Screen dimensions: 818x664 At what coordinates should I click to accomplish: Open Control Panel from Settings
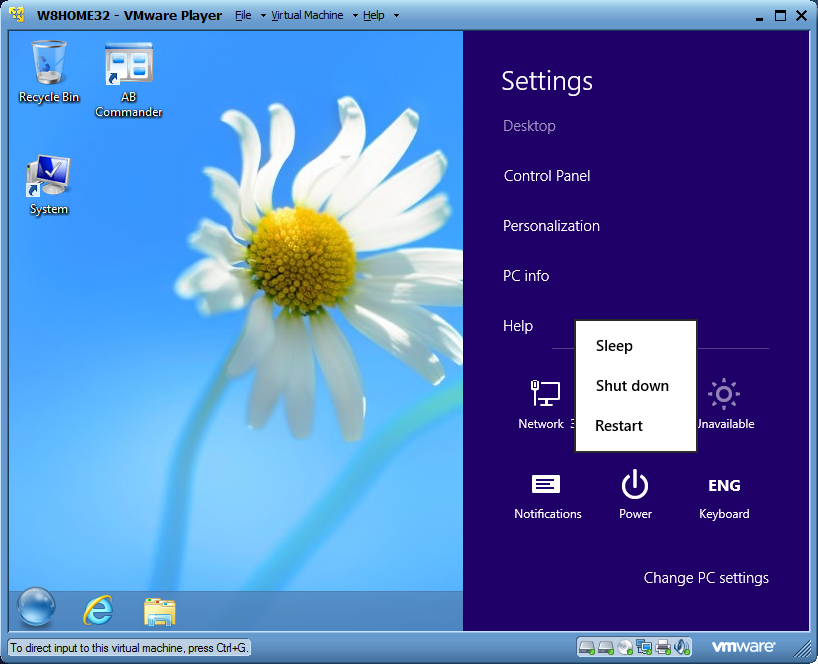point(547,176)
